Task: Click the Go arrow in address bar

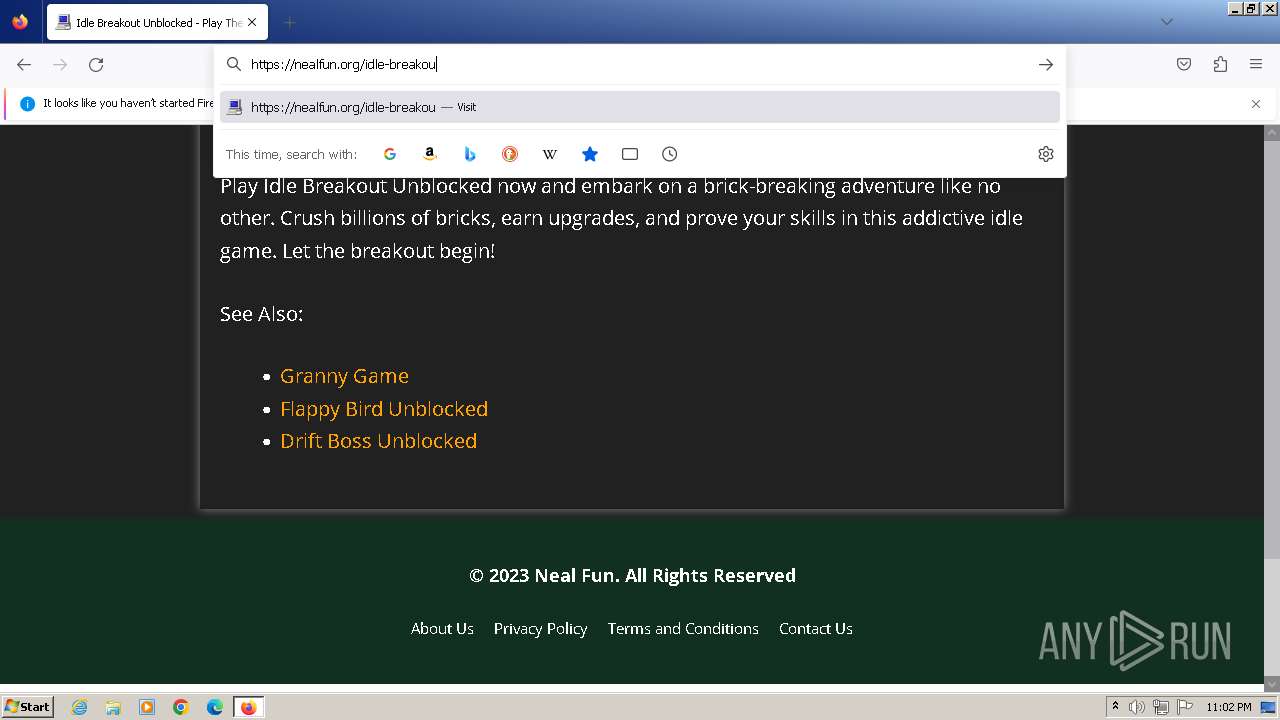Action: pyautogui.click(x=1045, y=64)
